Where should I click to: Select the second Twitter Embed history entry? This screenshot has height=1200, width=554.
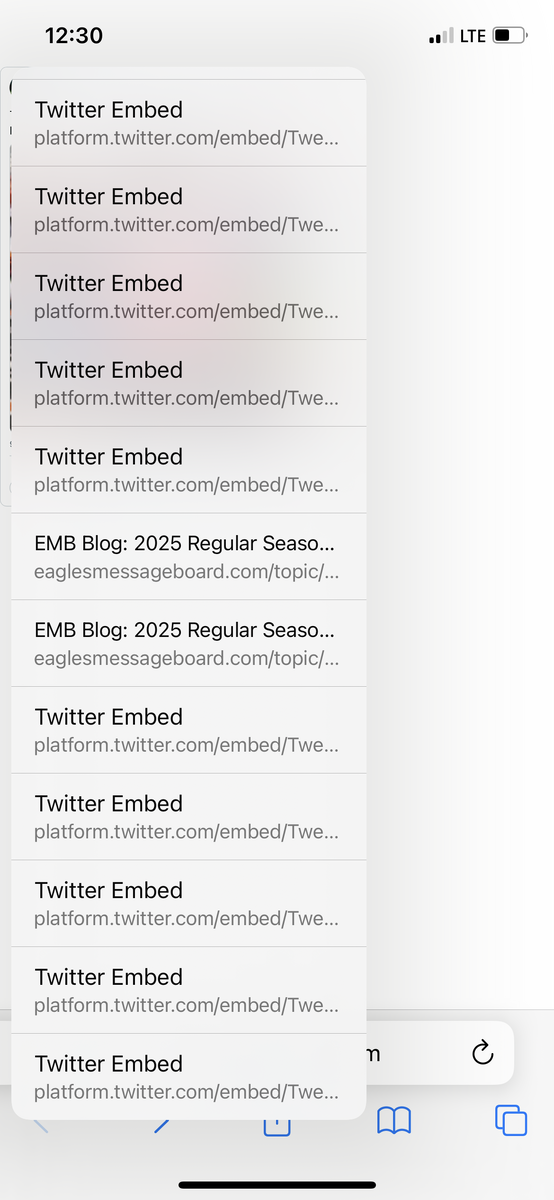[x=189, y=210]
